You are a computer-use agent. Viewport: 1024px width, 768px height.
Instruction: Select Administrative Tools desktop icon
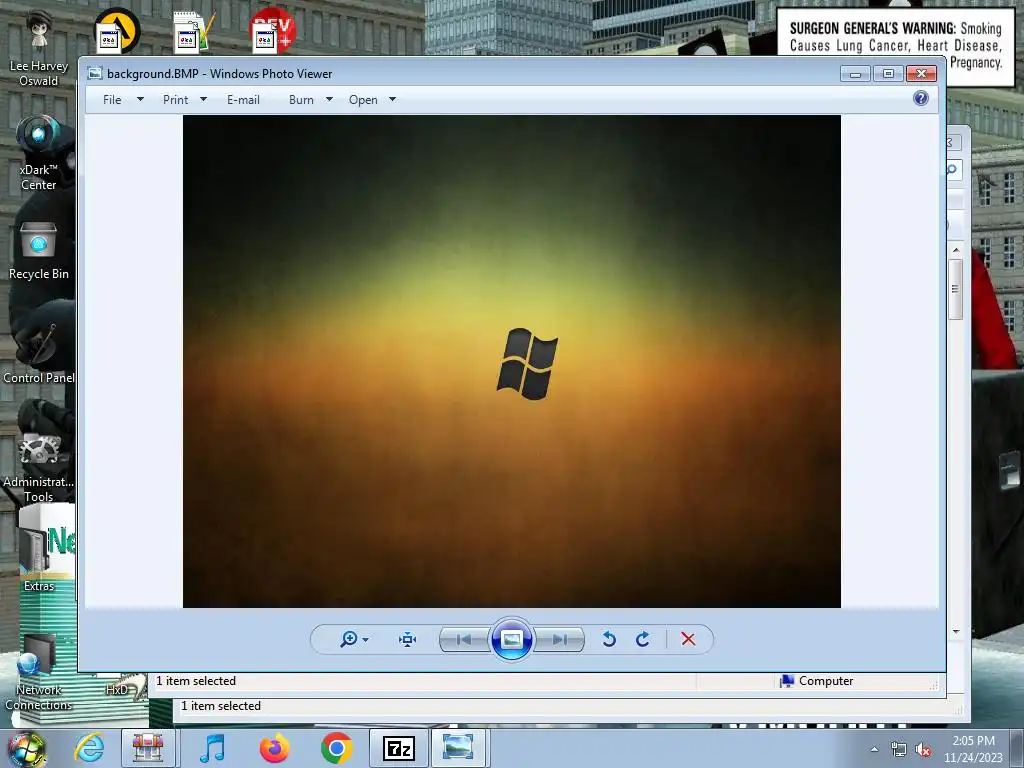(x=39, y=467)
